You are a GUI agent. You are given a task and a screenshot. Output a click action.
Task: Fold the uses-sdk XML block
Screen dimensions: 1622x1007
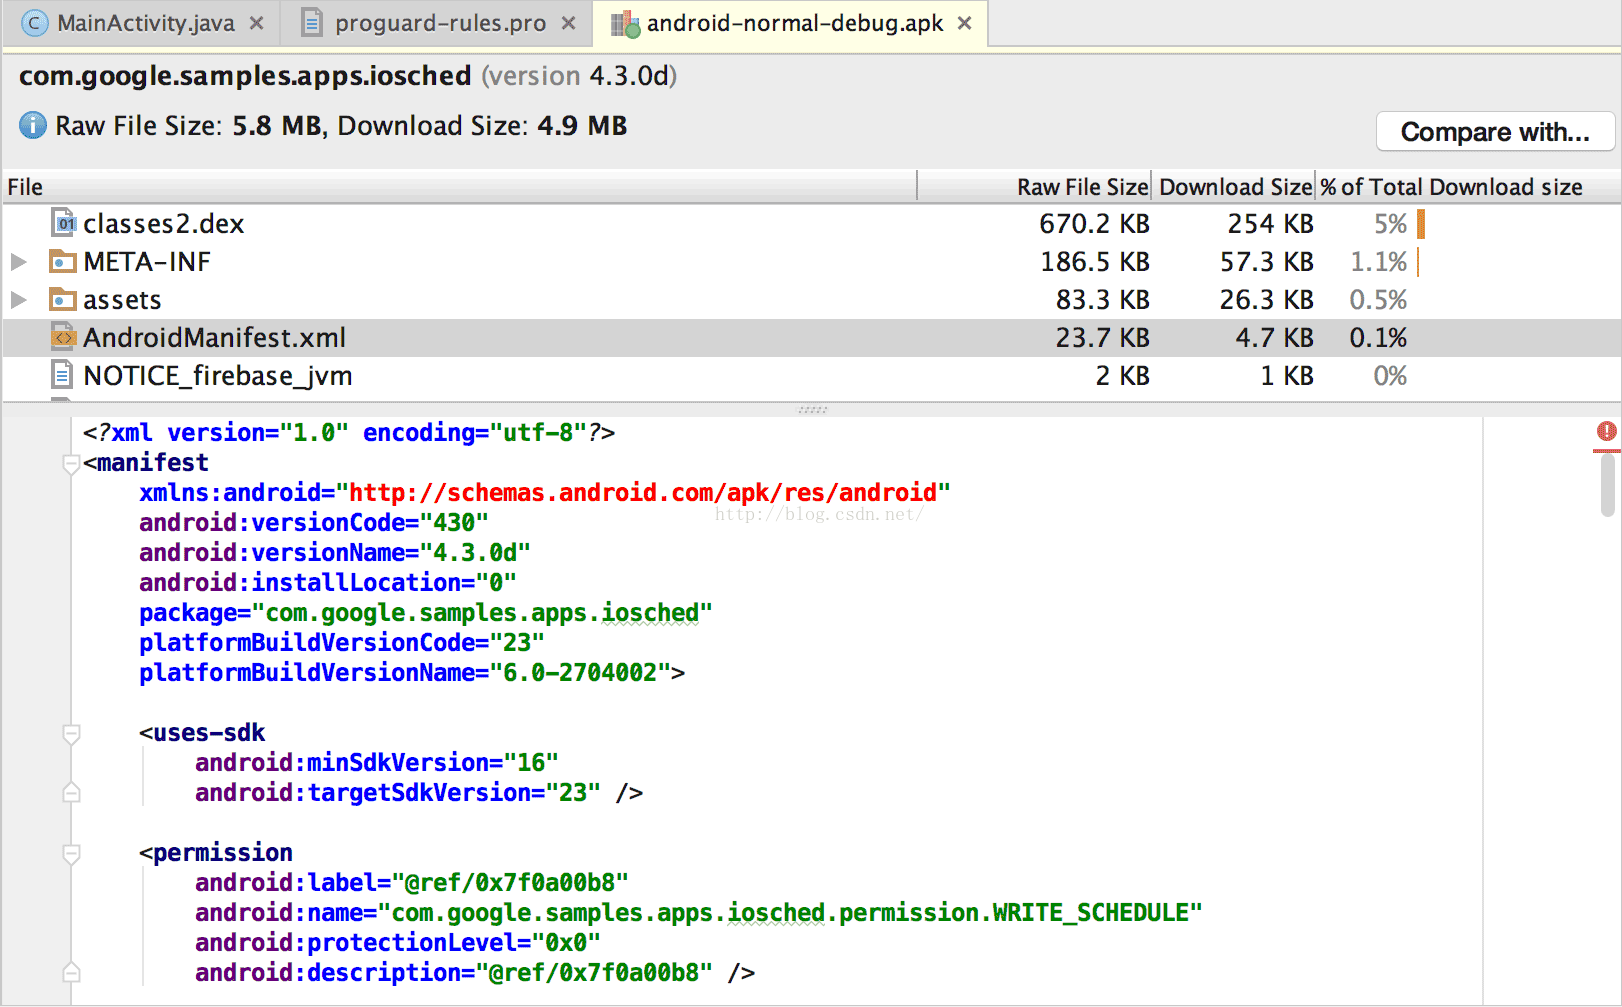pos(71,734)
